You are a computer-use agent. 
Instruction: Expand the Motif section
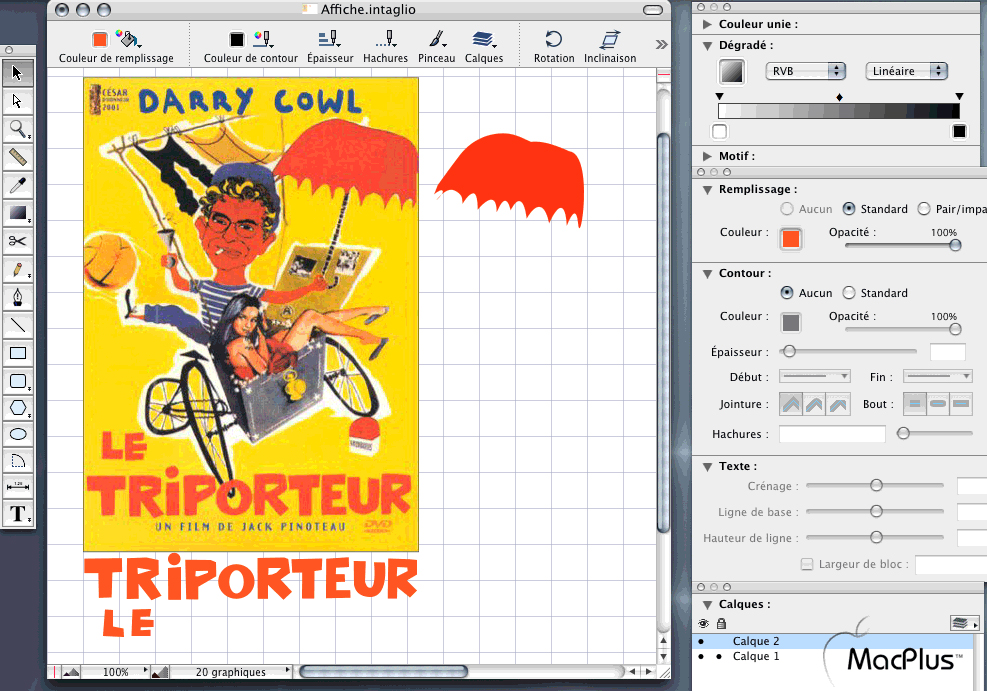[707, 156]
